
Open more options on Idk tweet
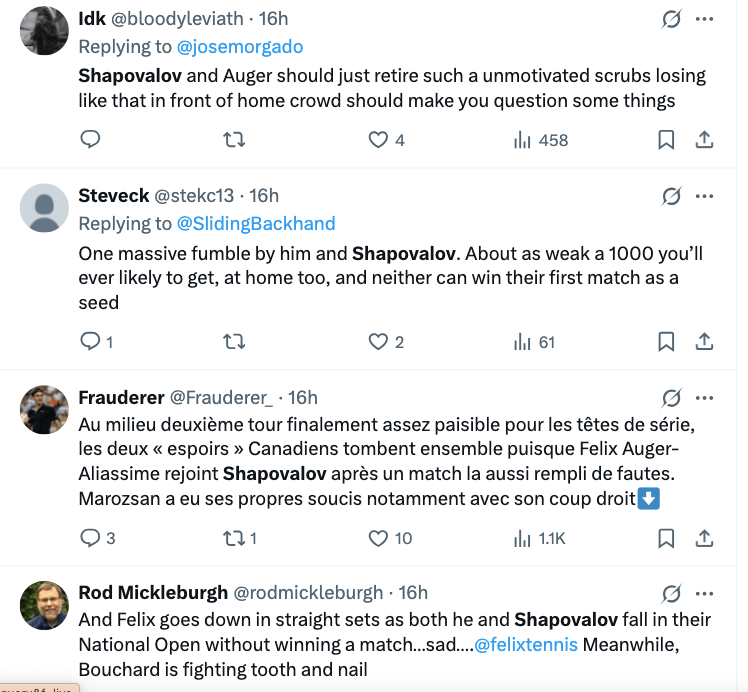click(704, 19)
